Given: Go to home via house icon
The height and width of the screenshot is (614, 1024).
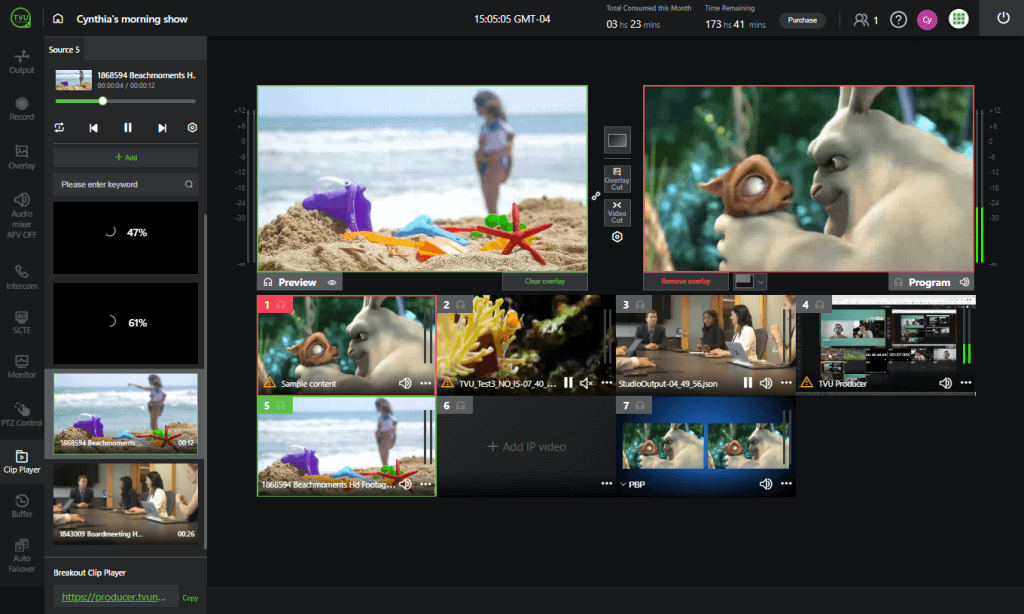Looking at the screenshot, I should 58,19.
